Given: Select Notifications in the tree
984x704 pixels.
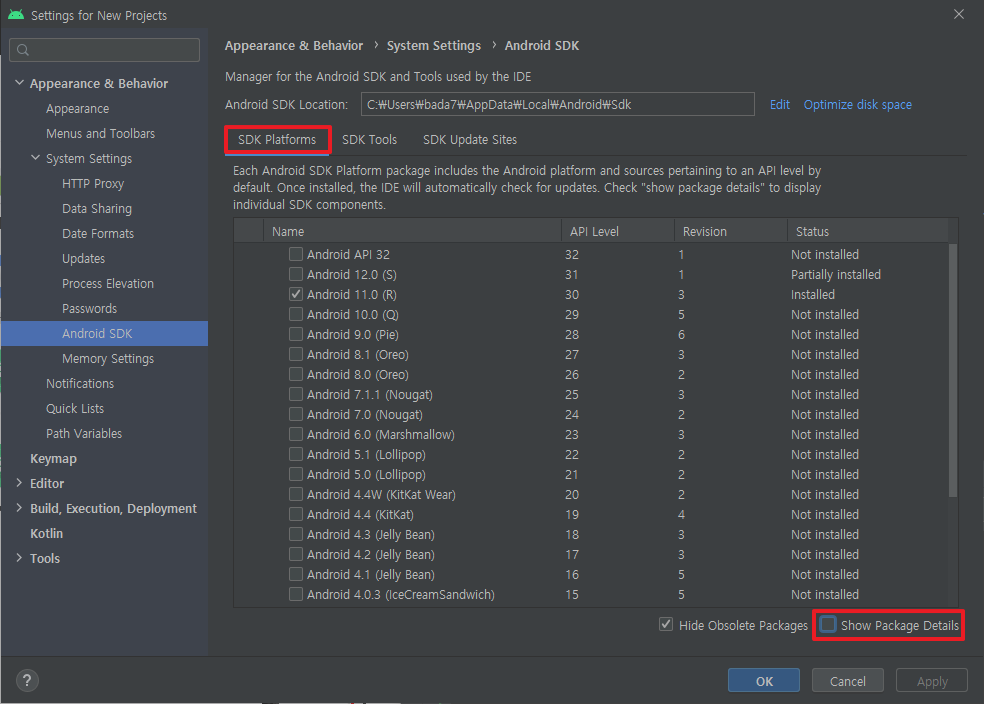Looking at the screenshot, I should coord(80,383).
